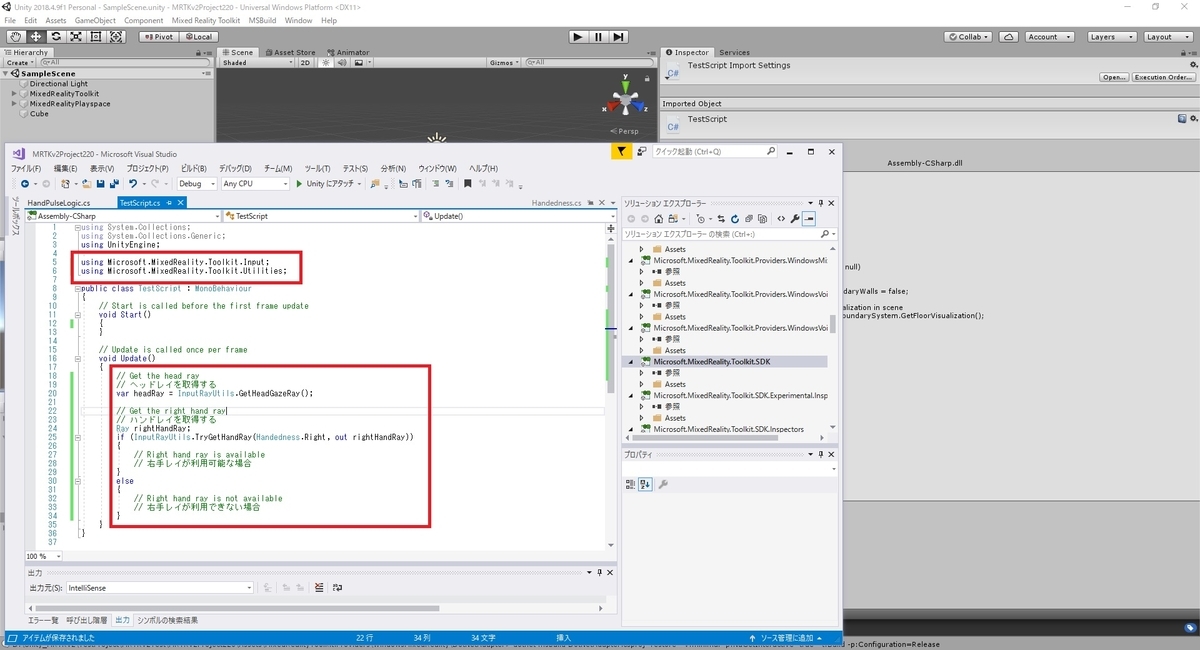
Task: Open Debug configuration dropdown
Action: click(197, 184)
